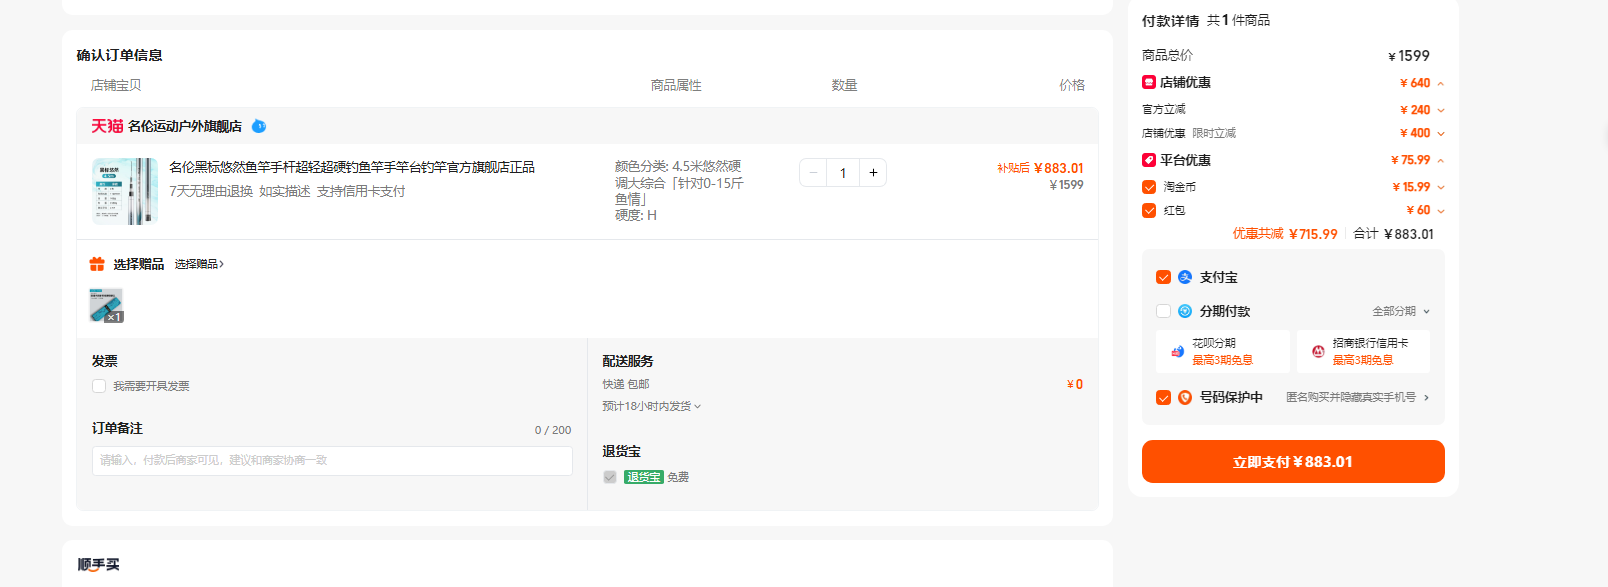Click the Tmall (天猫) logo icon
Image resolution: width=1608 pixels, height=587 pixels.
coord(107,126)
